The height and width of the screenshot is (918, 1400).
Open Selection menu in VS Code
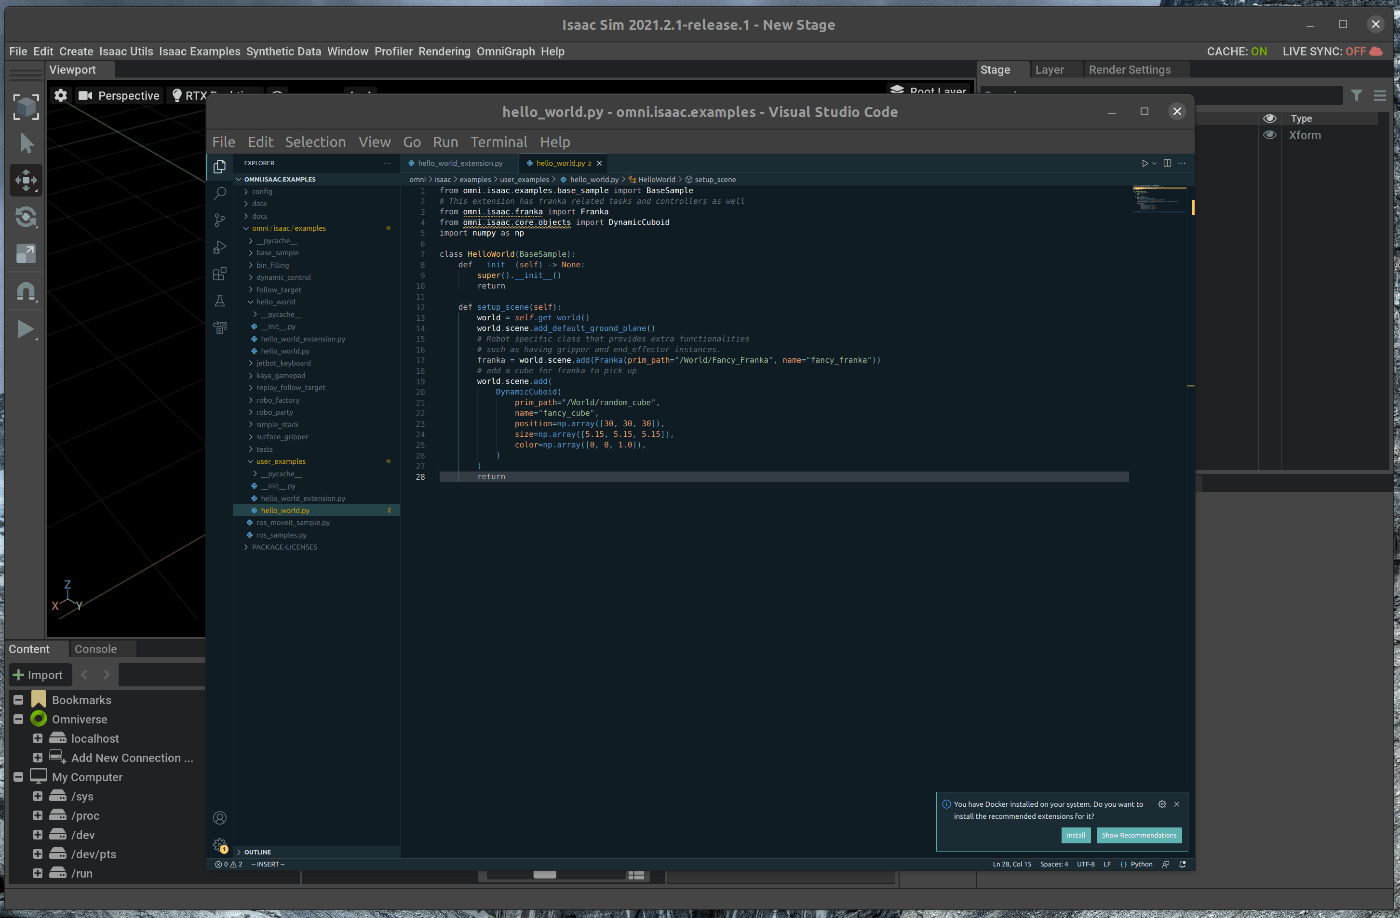coord(315,142)
